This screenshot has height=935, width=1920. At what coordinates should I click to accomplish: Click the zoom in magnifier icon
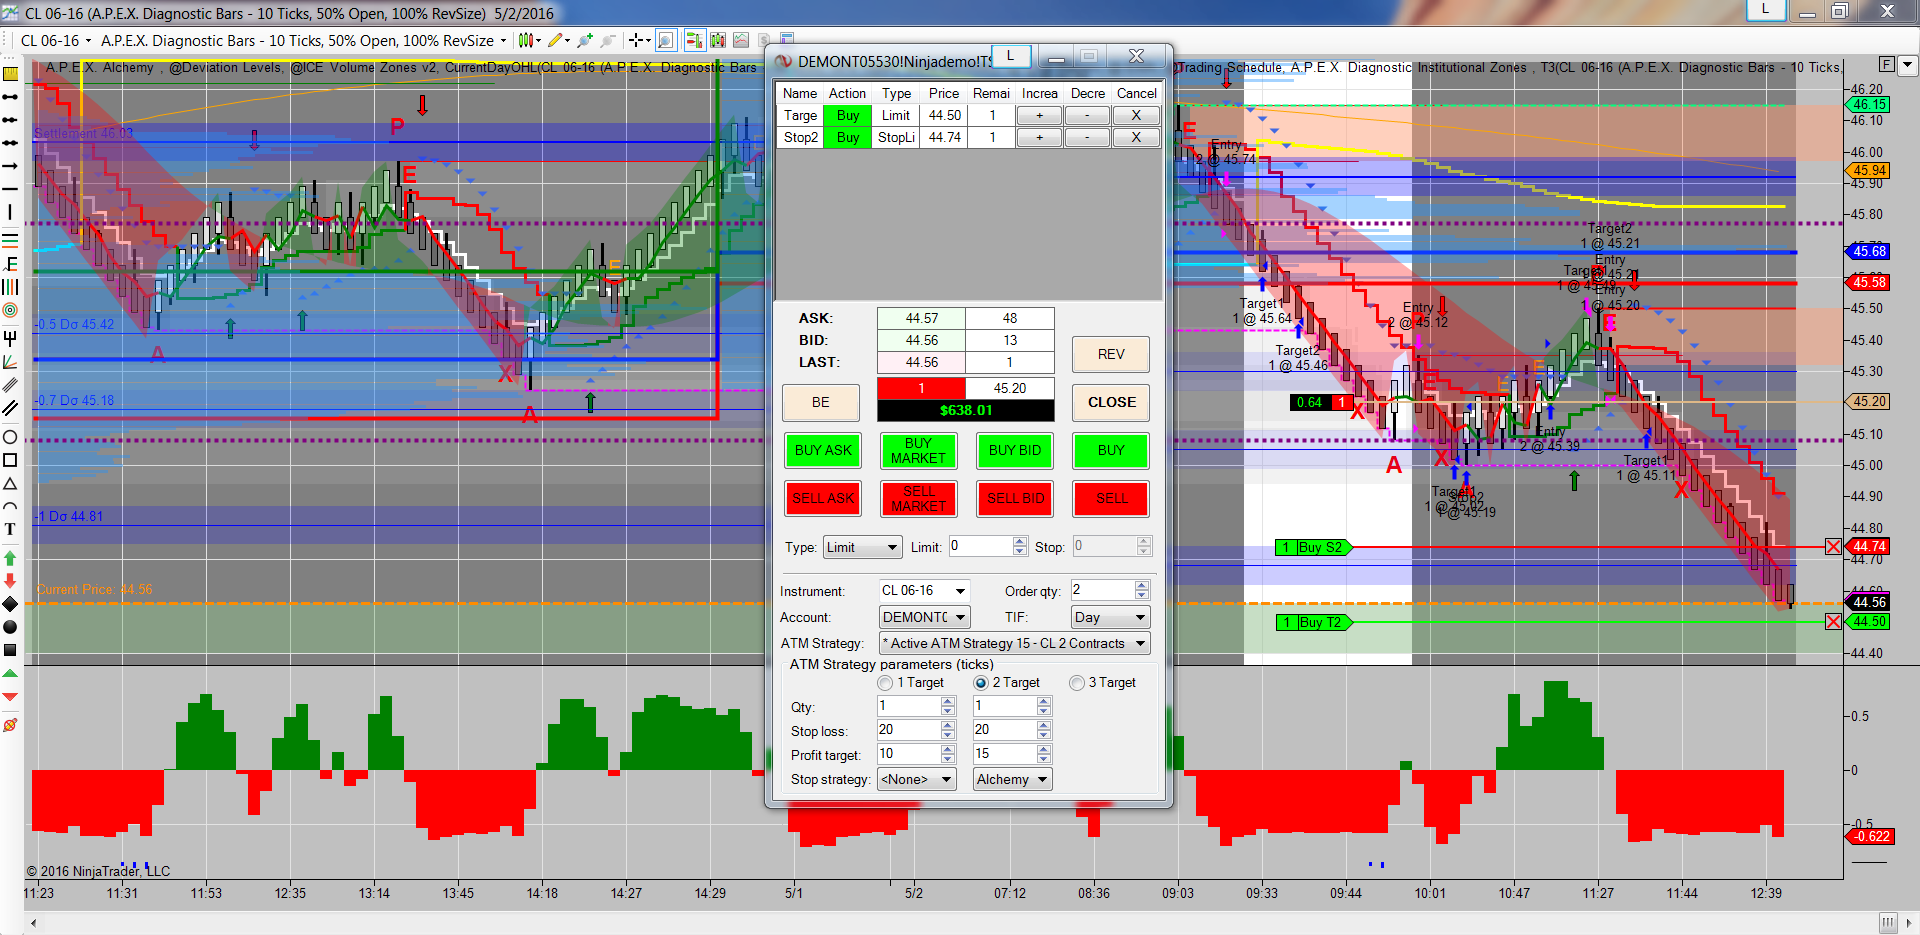point(585,40)
